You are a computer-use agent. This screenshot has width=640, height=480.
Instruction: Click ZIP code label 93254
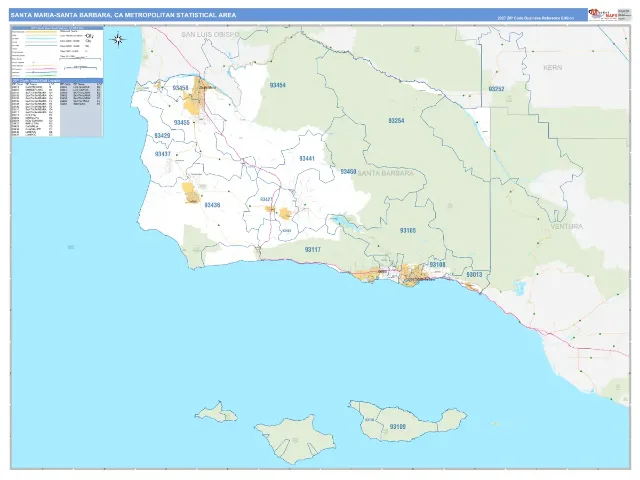(x=396, y=121)
